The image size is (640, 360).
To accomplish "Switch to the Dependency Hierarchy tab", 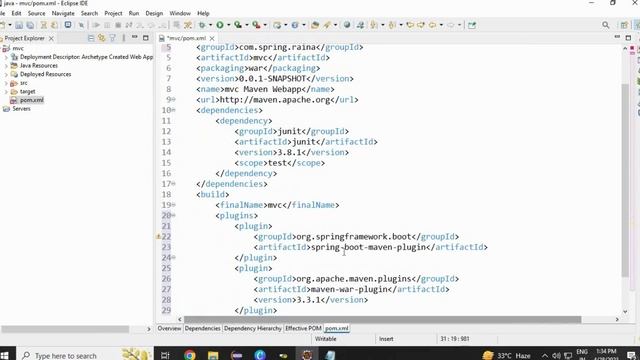I will [253, 328].
